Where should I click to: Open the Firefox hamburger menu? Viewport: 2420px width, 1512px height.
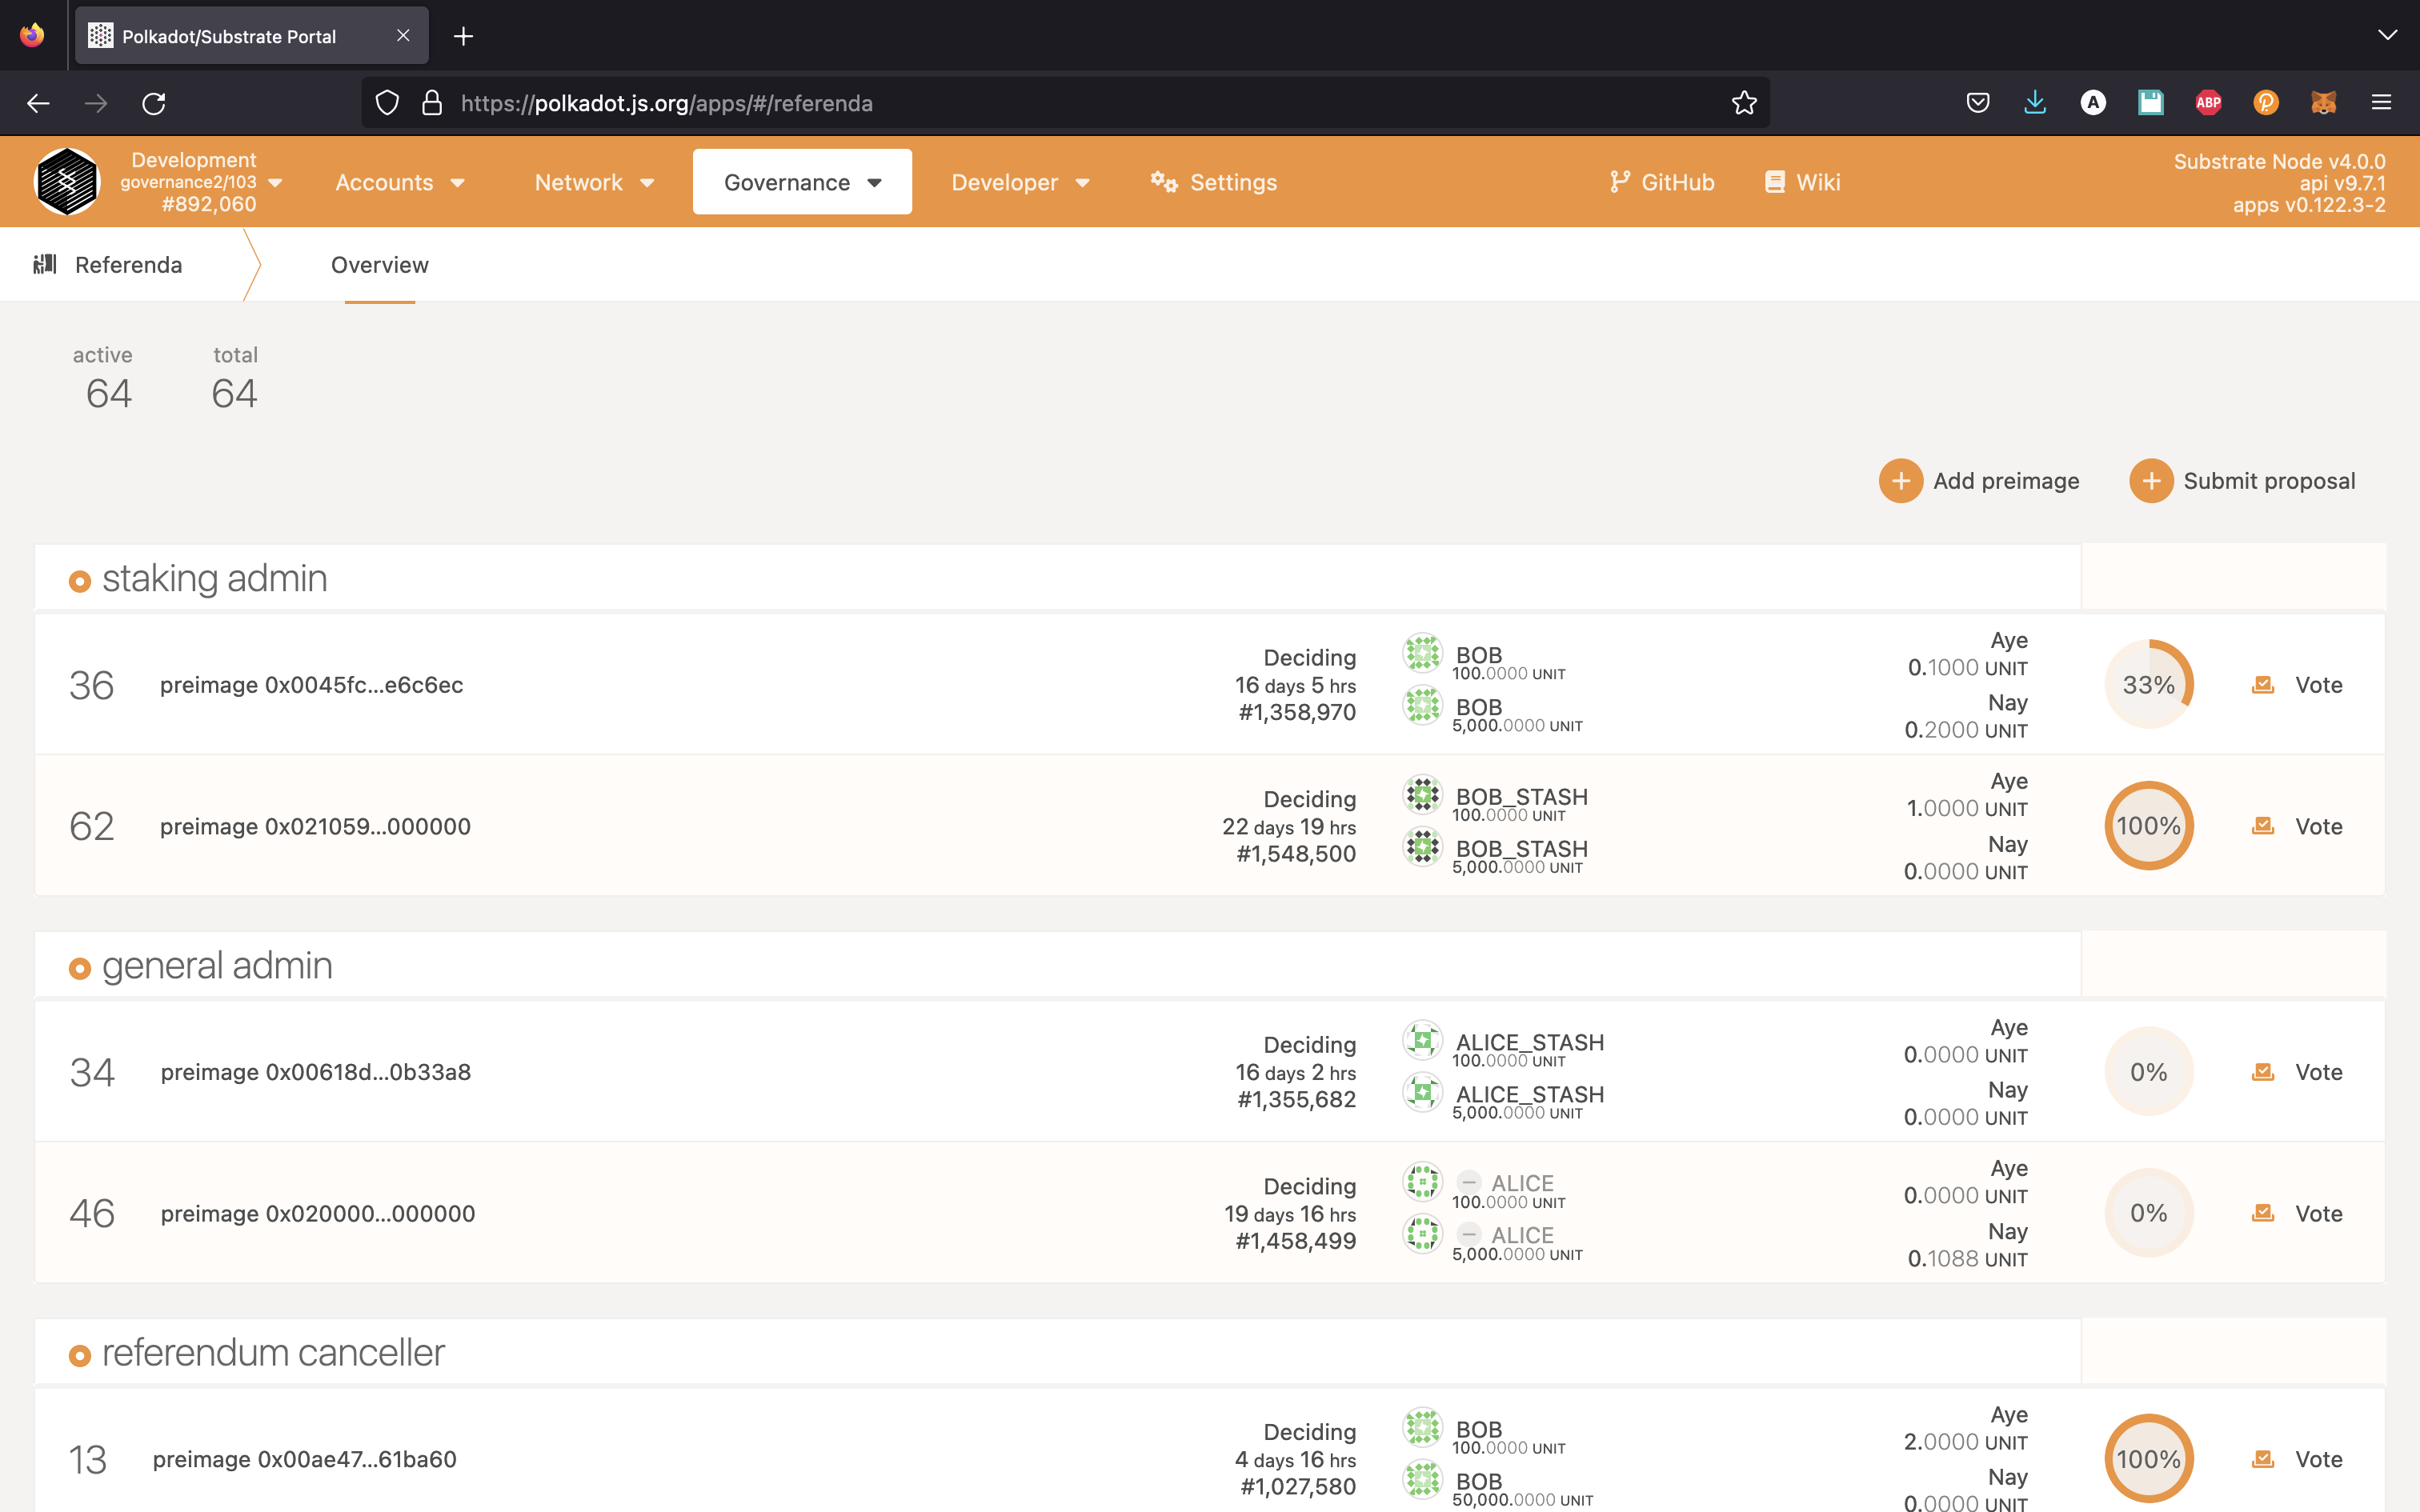click(x=2381, y=102)
